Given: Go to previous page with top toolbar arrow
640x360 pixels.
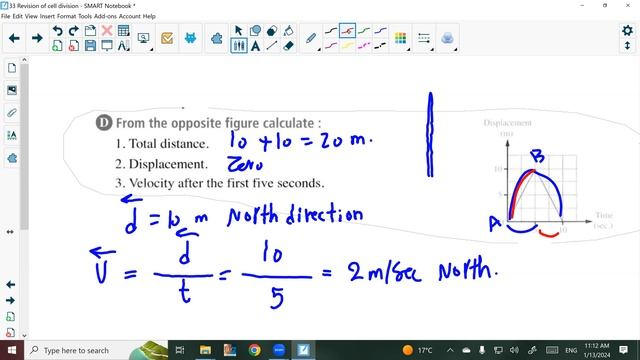Looking at the screenshot, I should [x=14, y=38].
